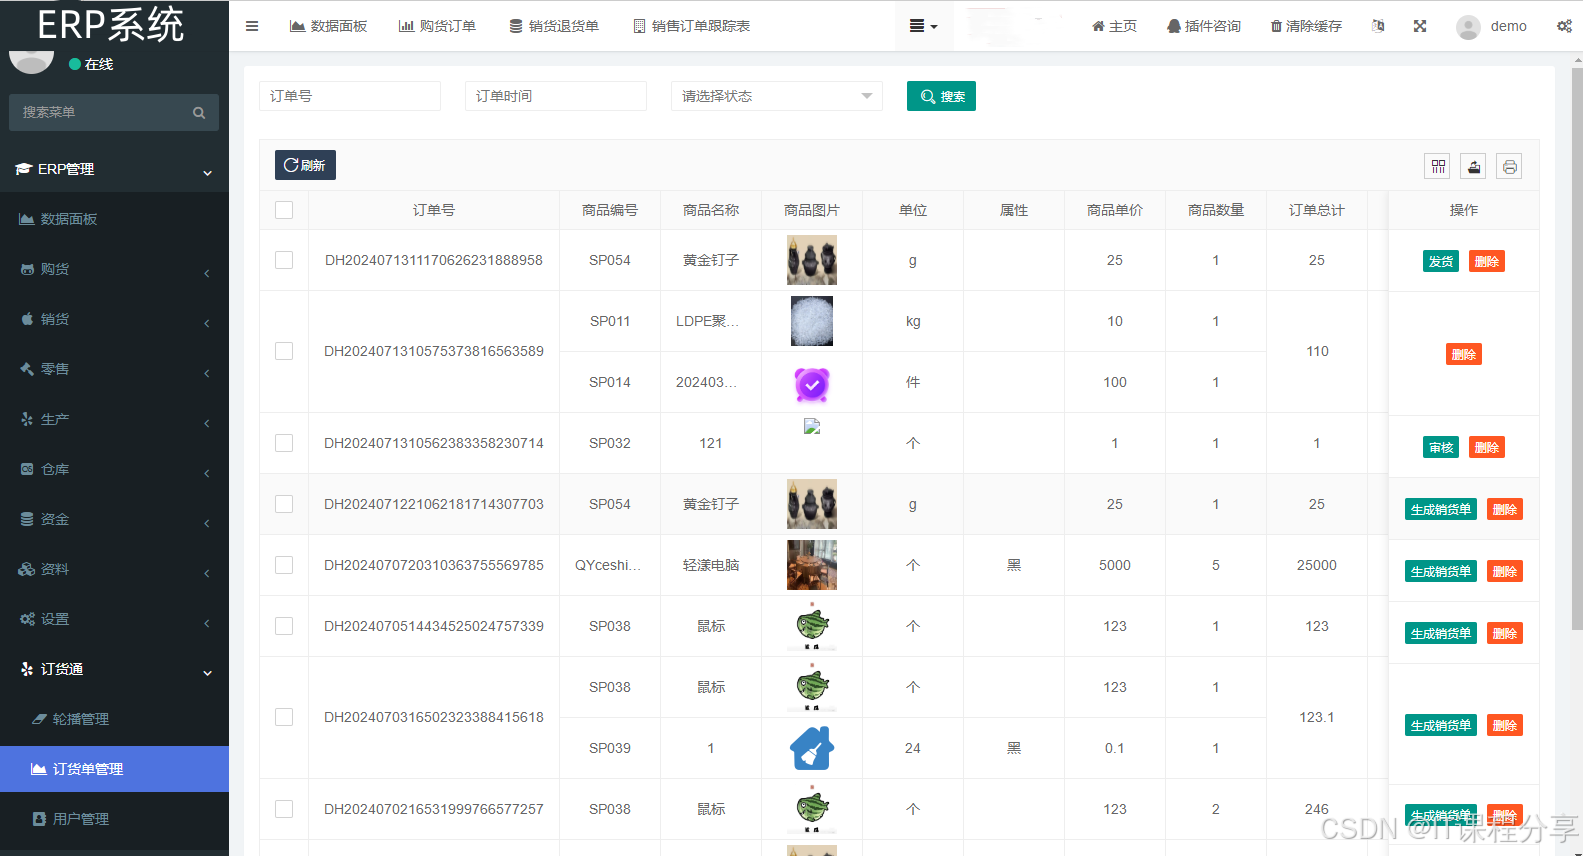This screenshot has width=1583, height=856.
Task: Open the settings gears icon top right
Action: pos(1564,26)
